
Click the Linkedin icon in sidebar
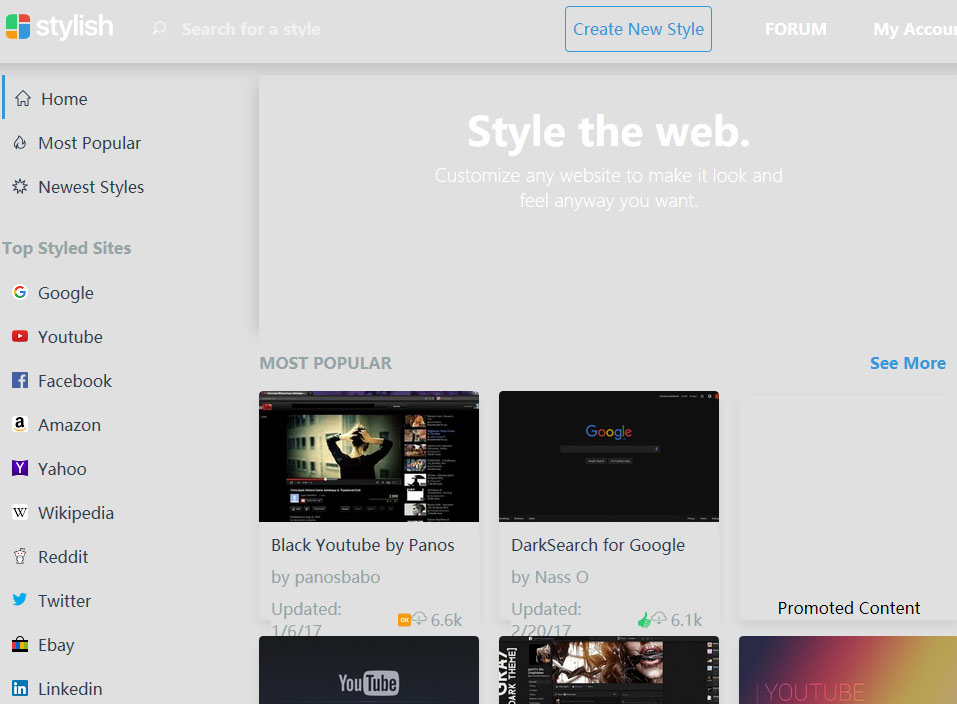coord(20,688)
